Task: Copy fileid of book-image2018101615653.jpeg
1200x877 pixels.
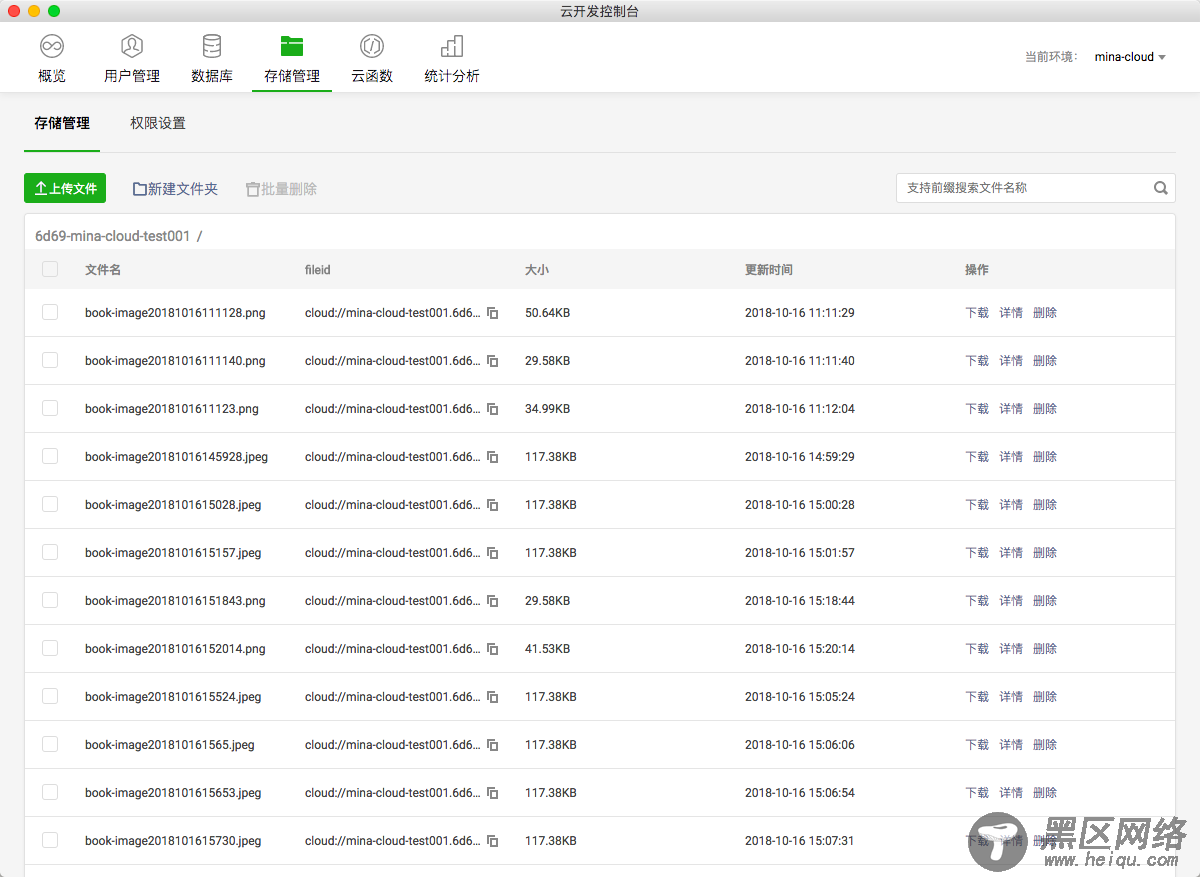Action: (x=492, y=793)
